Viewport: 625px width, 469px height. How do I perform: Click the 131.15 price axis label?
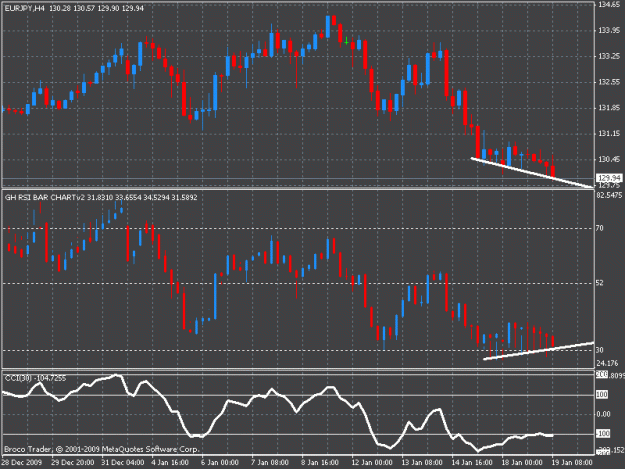[609, 133]
